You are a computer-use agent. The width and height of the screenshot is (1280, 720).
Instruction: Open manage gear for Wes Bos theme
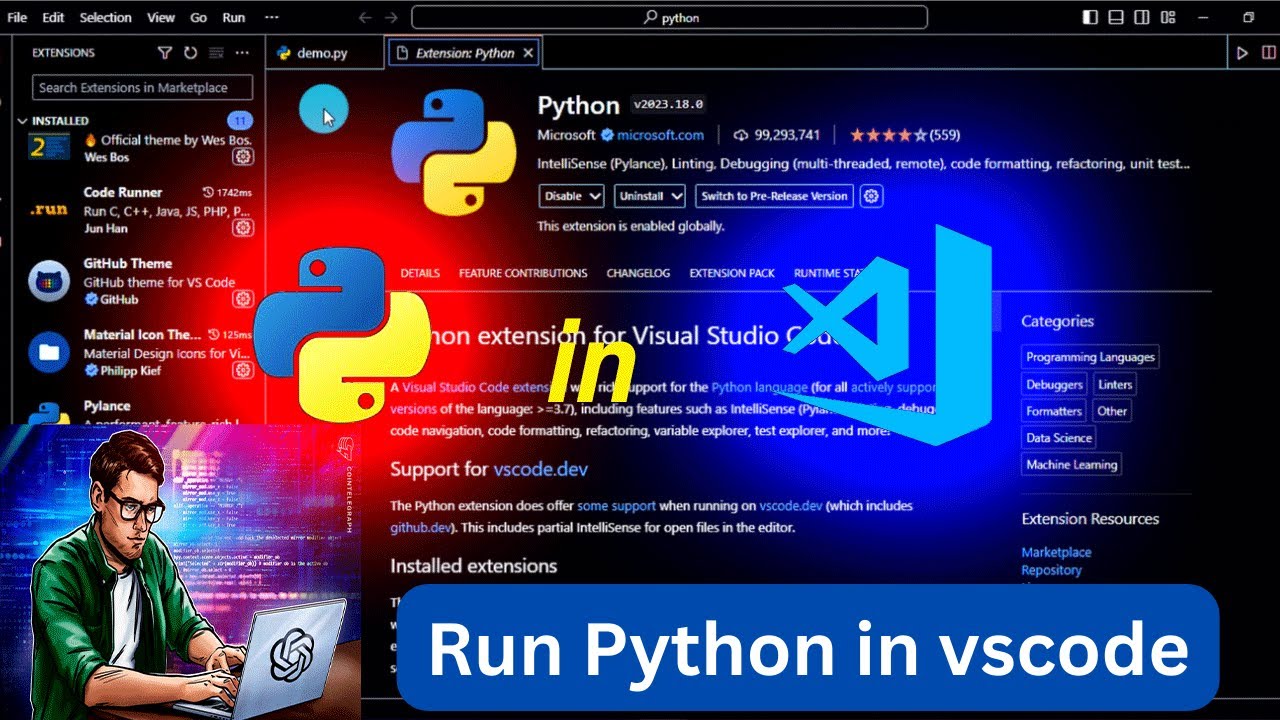click(243, 157)
